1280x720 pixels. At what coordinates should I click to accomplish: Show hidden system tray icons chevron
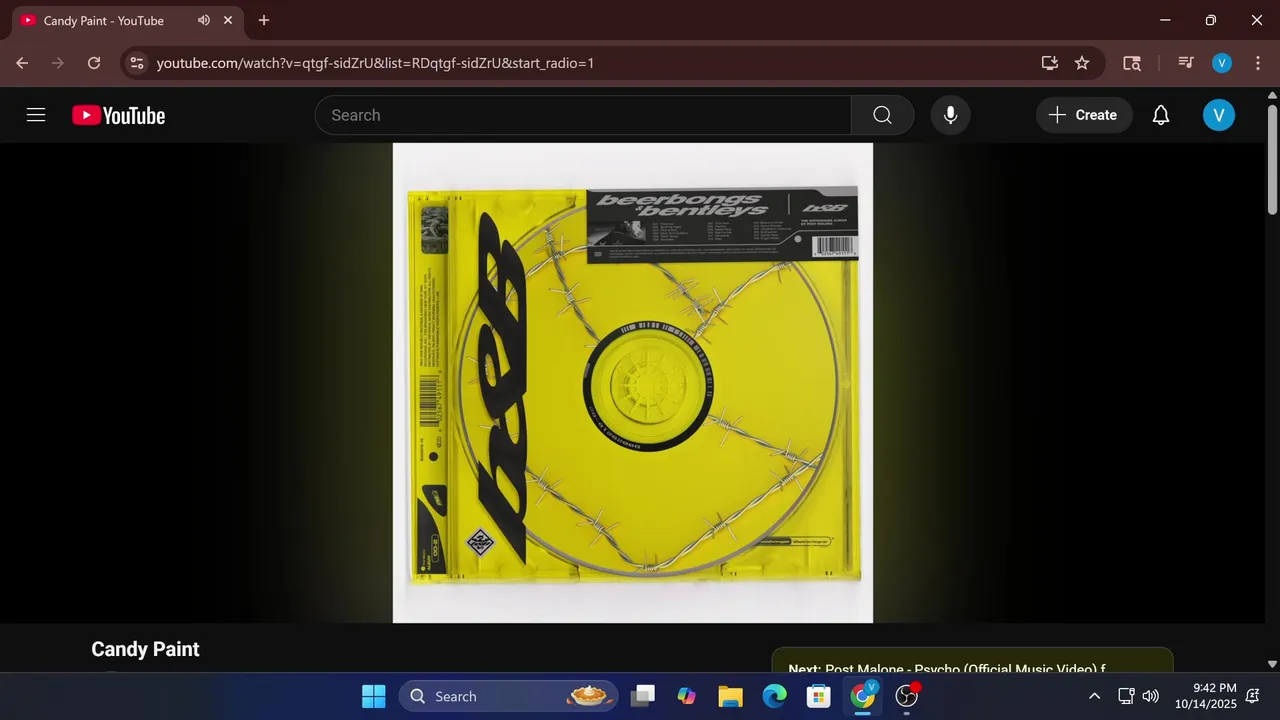click(1094, 696)
